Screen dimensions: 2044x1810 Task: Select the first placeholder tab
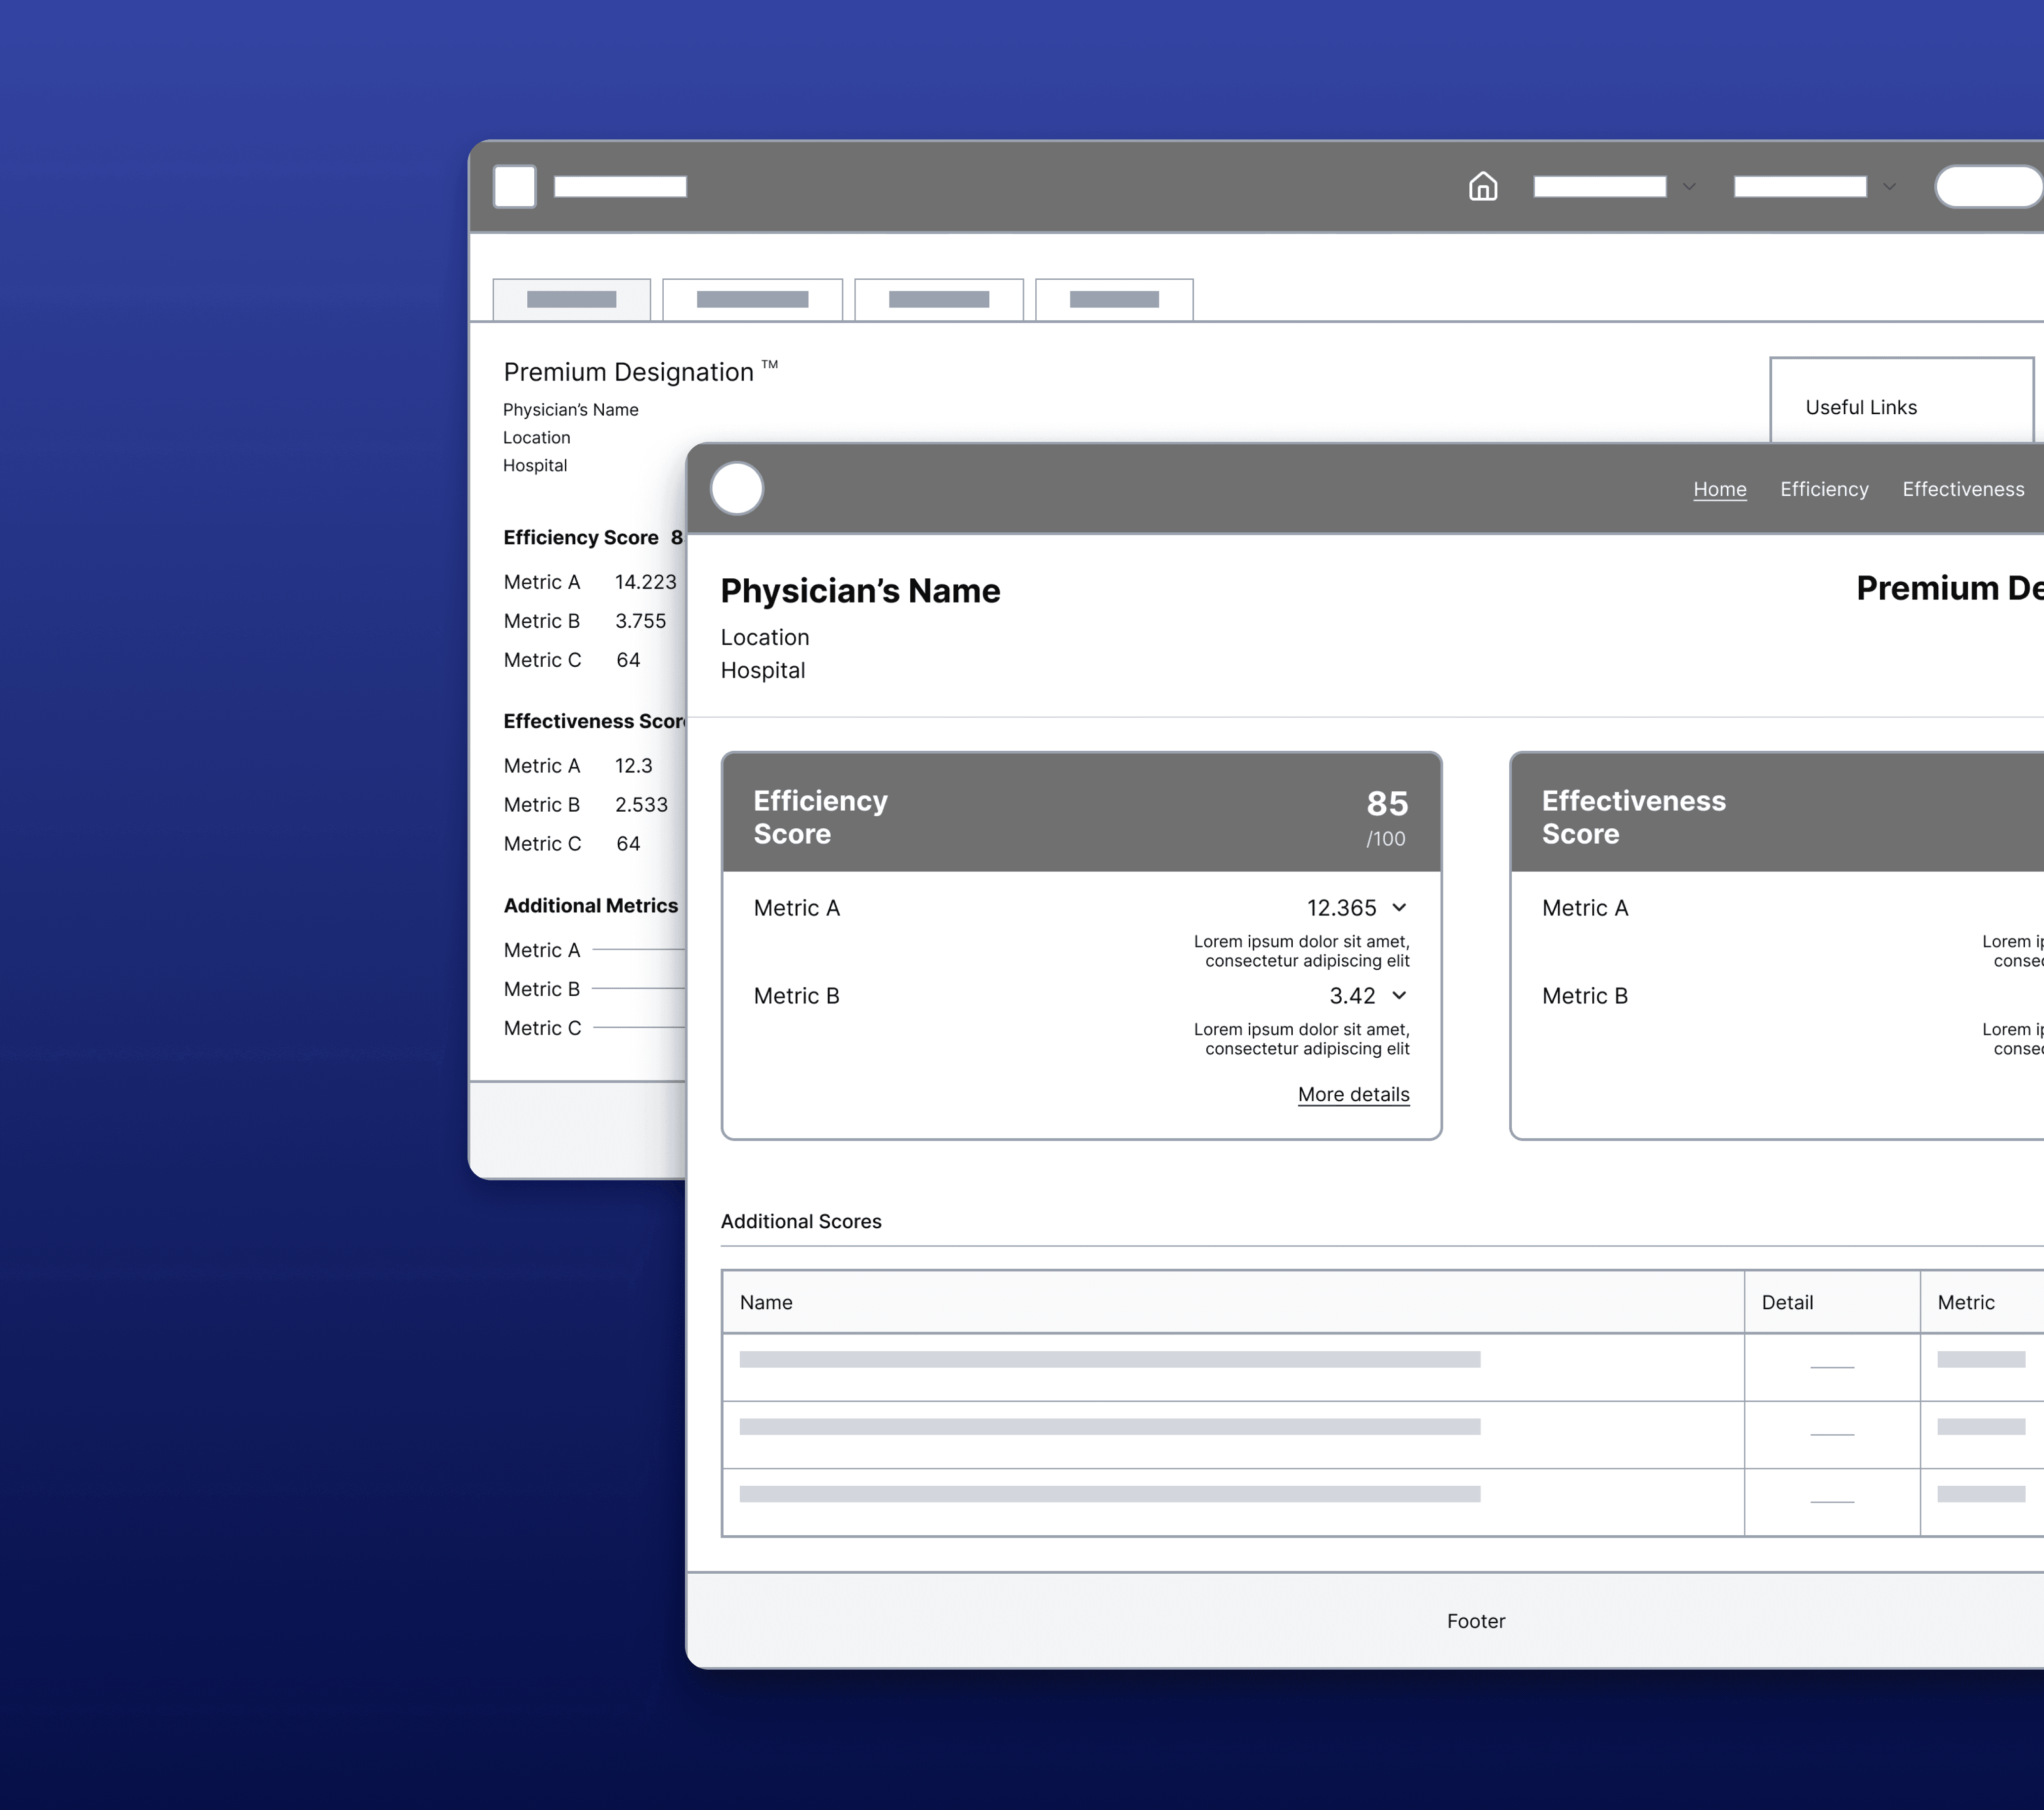pos(571,299)
